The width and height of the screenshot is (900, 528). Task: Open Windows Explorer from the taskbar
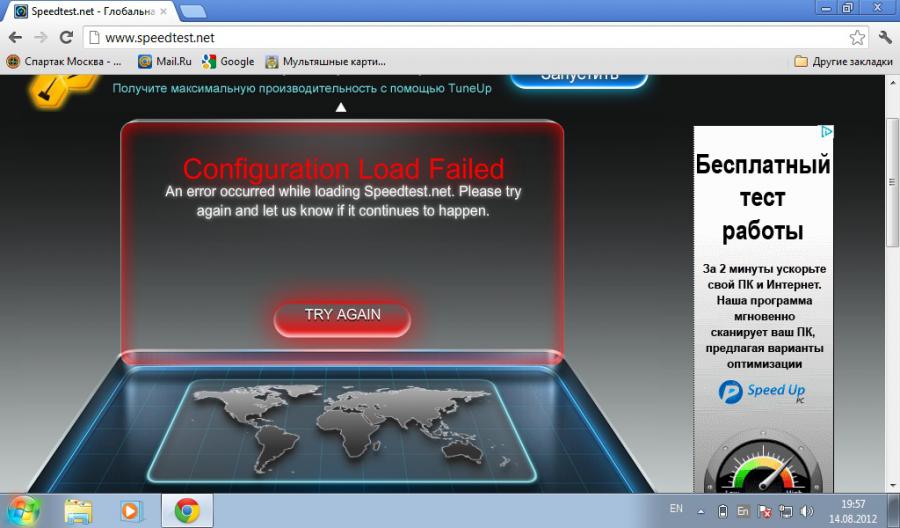(x=79, y=511)
